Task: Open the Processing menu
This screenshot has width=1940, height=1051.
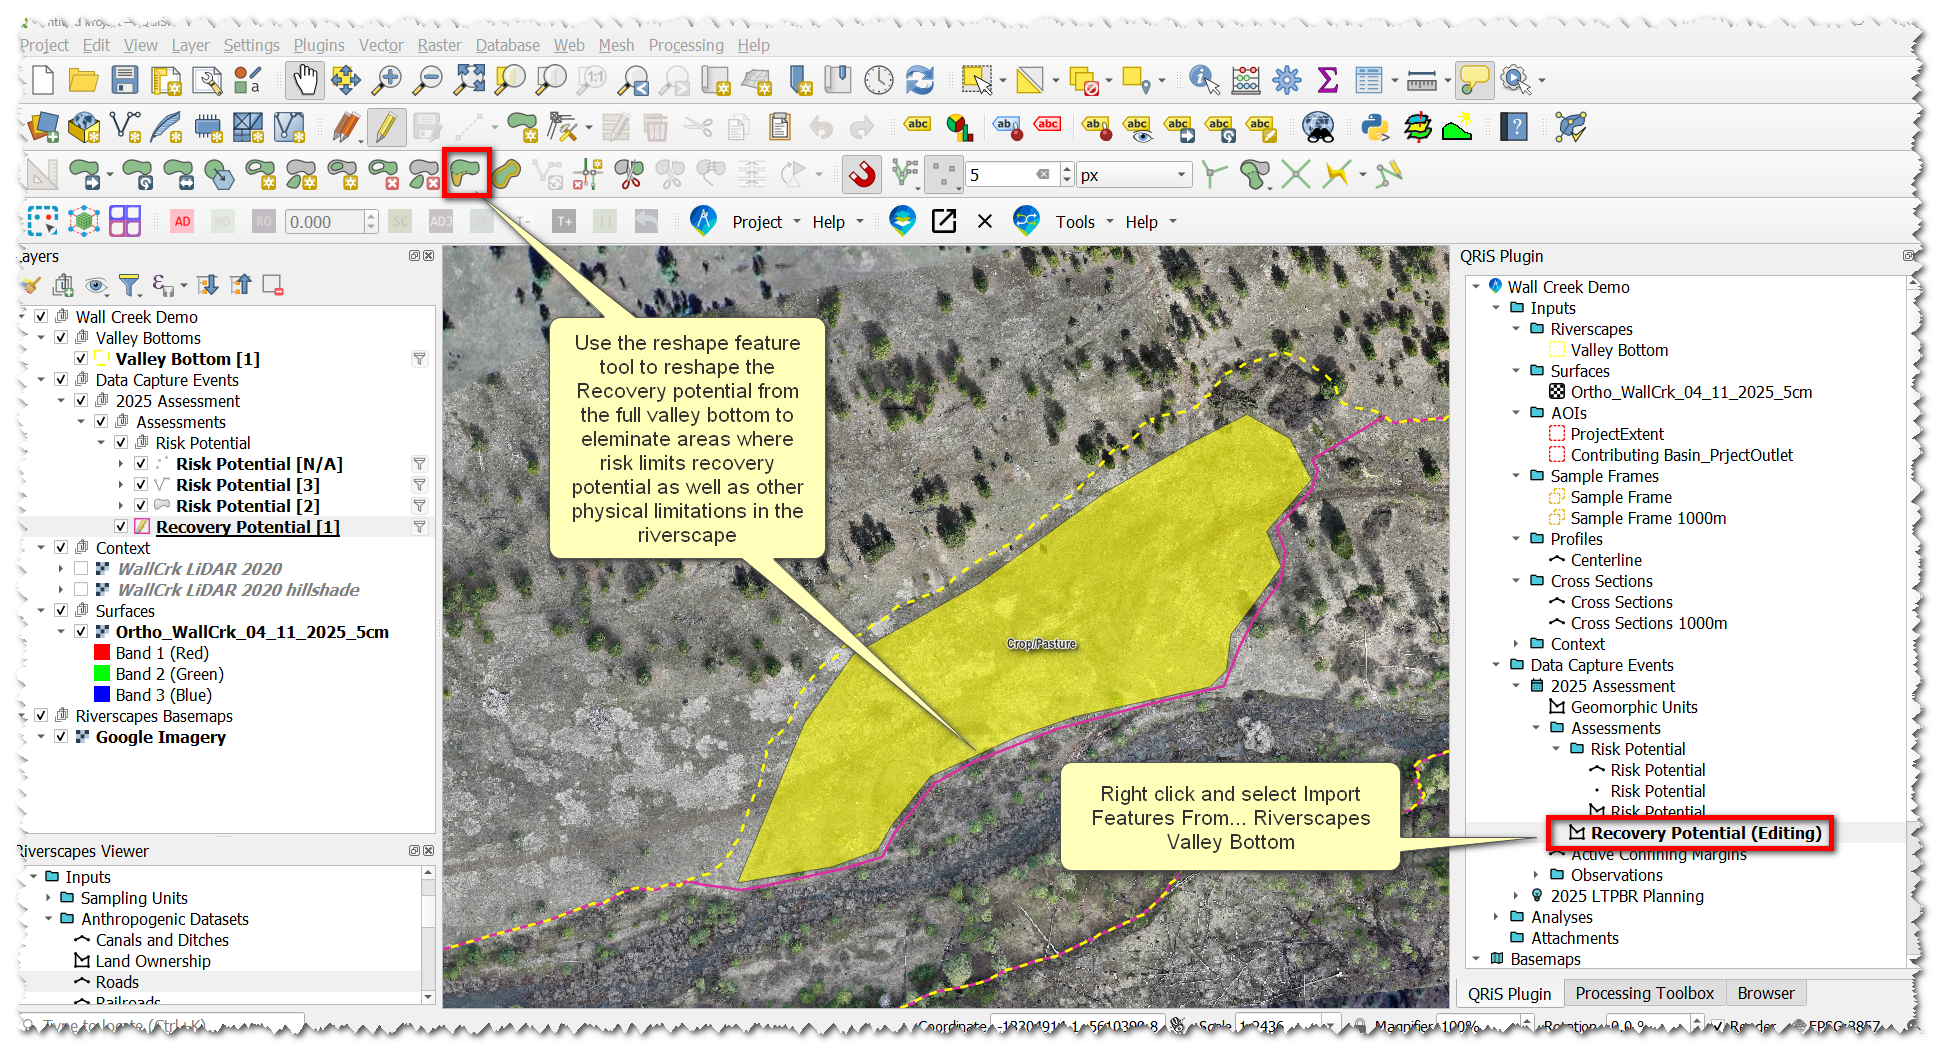Action: [686, 45]
